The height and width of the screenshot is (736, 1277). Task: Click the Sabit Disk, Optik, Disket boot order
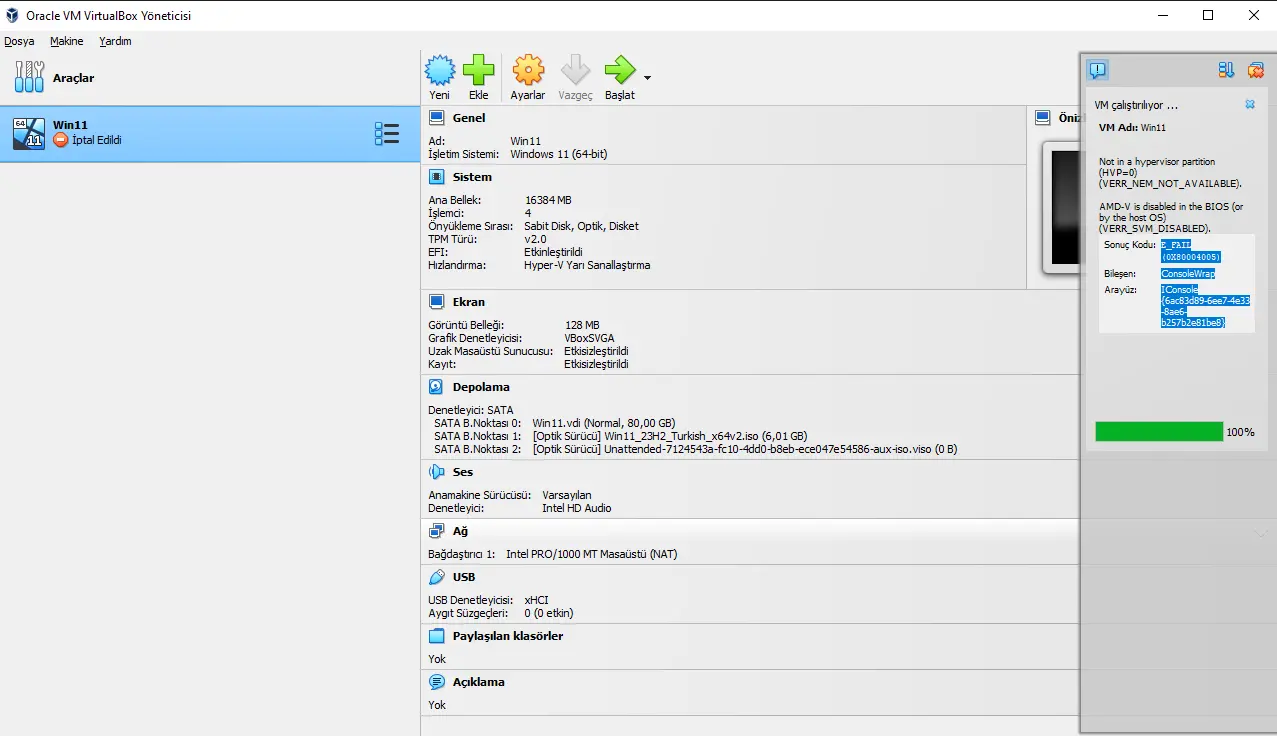581,226
